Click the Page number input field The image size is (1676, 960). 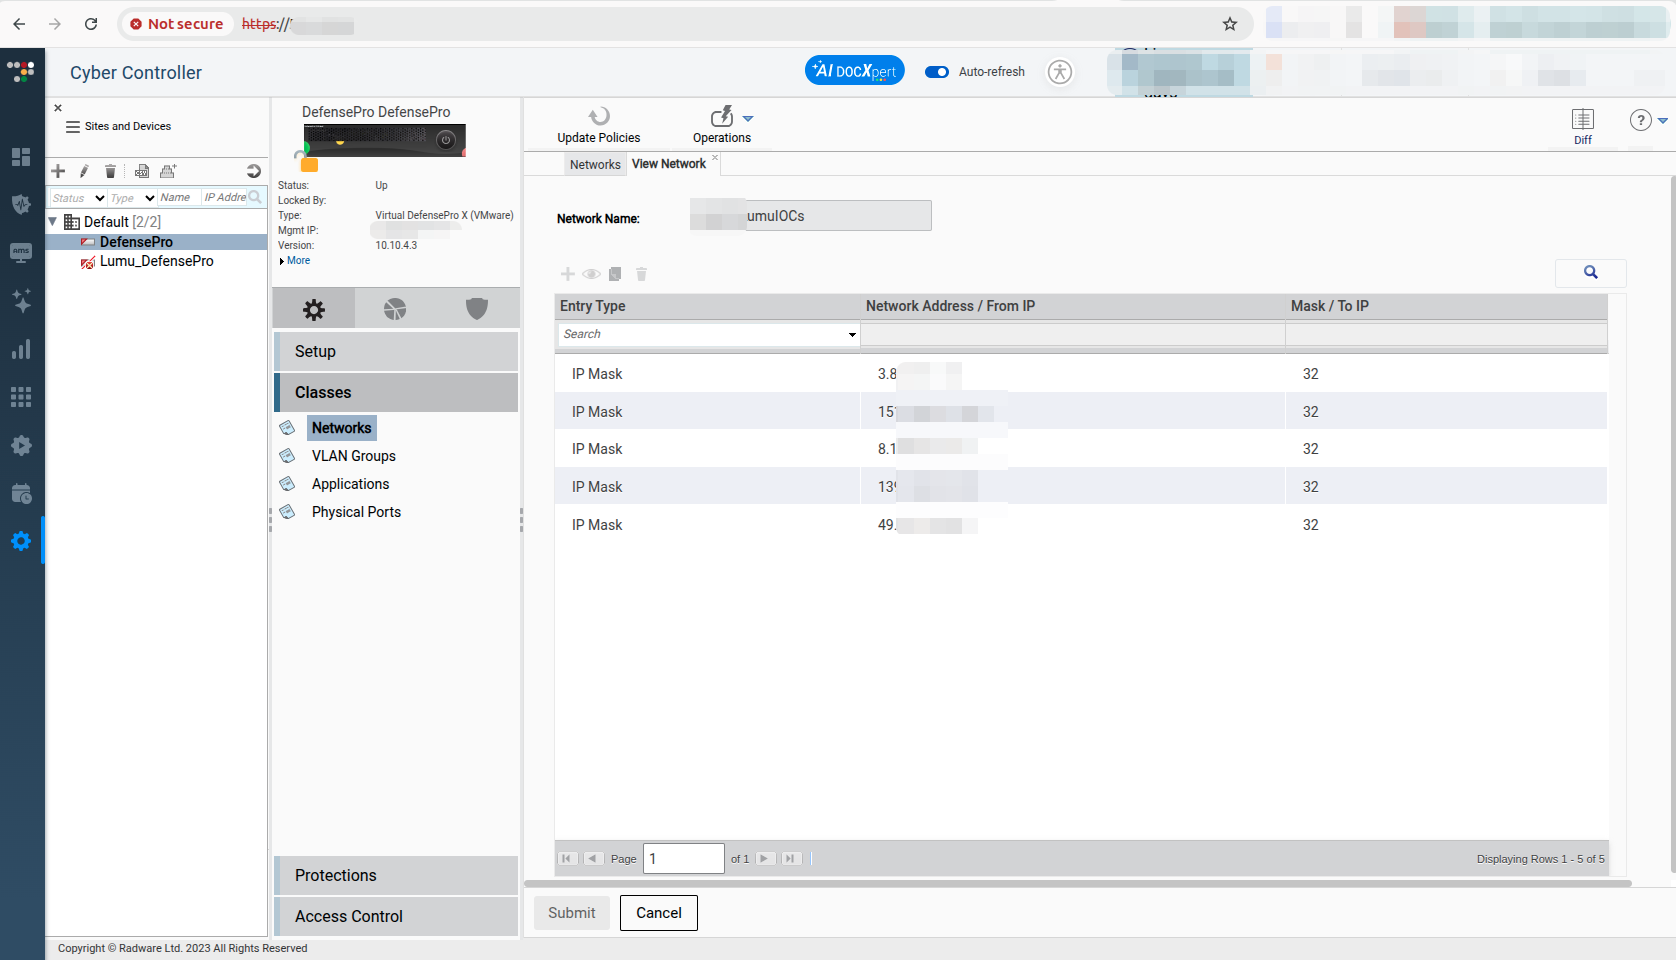tap(683, 859)
